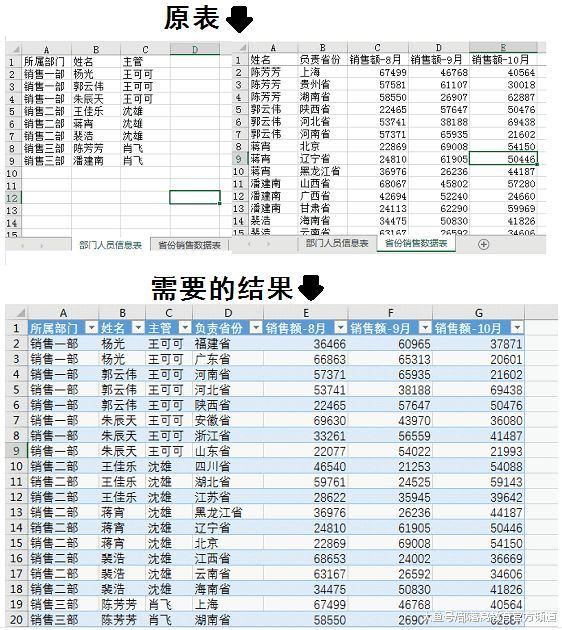This screenshot has width=562, height=630.
Task: Open the 负责省份 filter dropdown
Action: (x=256, y=328)
